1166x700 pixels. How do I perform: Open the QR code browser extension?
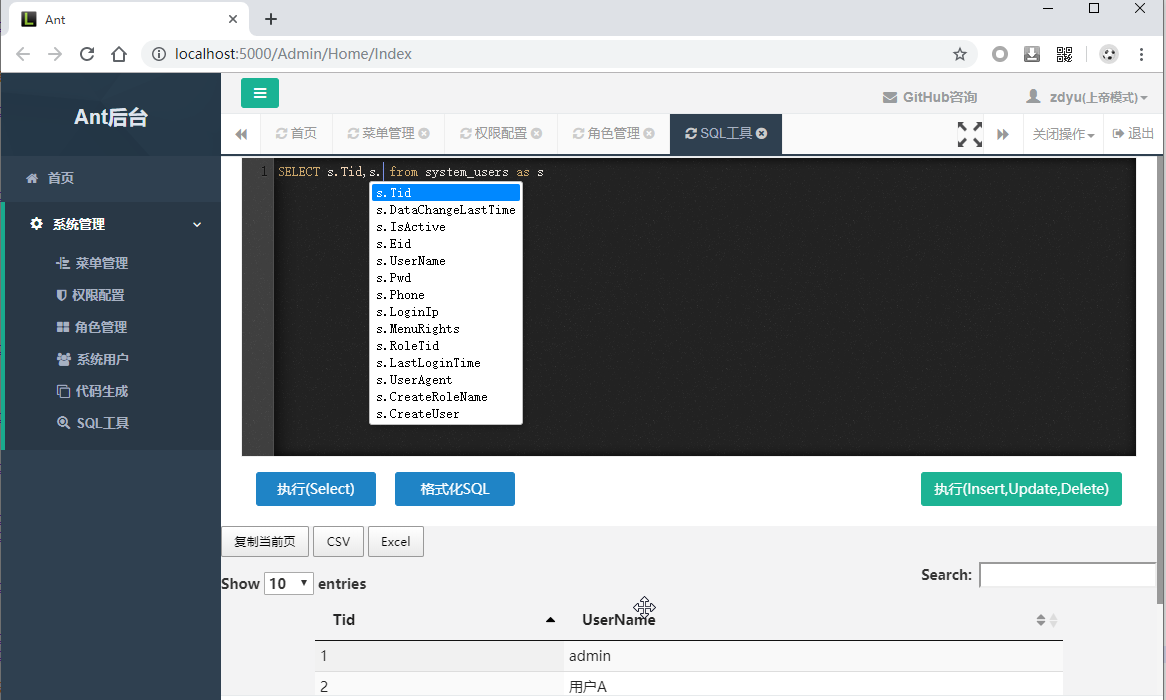pos(1064,54)
